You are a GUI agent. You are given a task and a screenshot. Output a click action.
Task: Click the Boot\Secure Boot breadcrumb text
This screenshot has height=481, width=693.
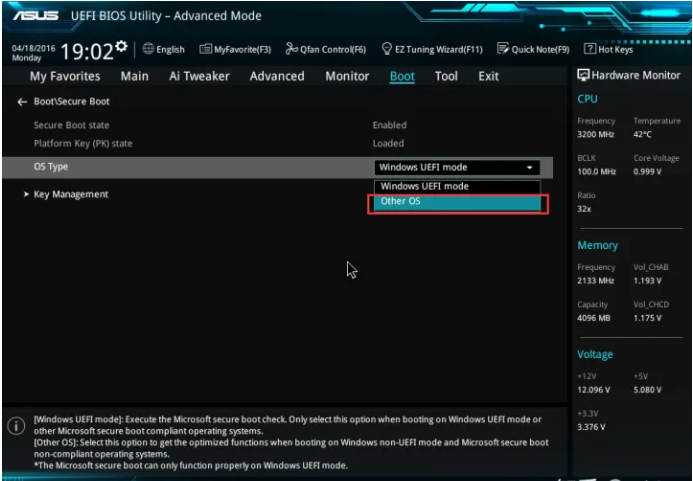click(72, 102)
